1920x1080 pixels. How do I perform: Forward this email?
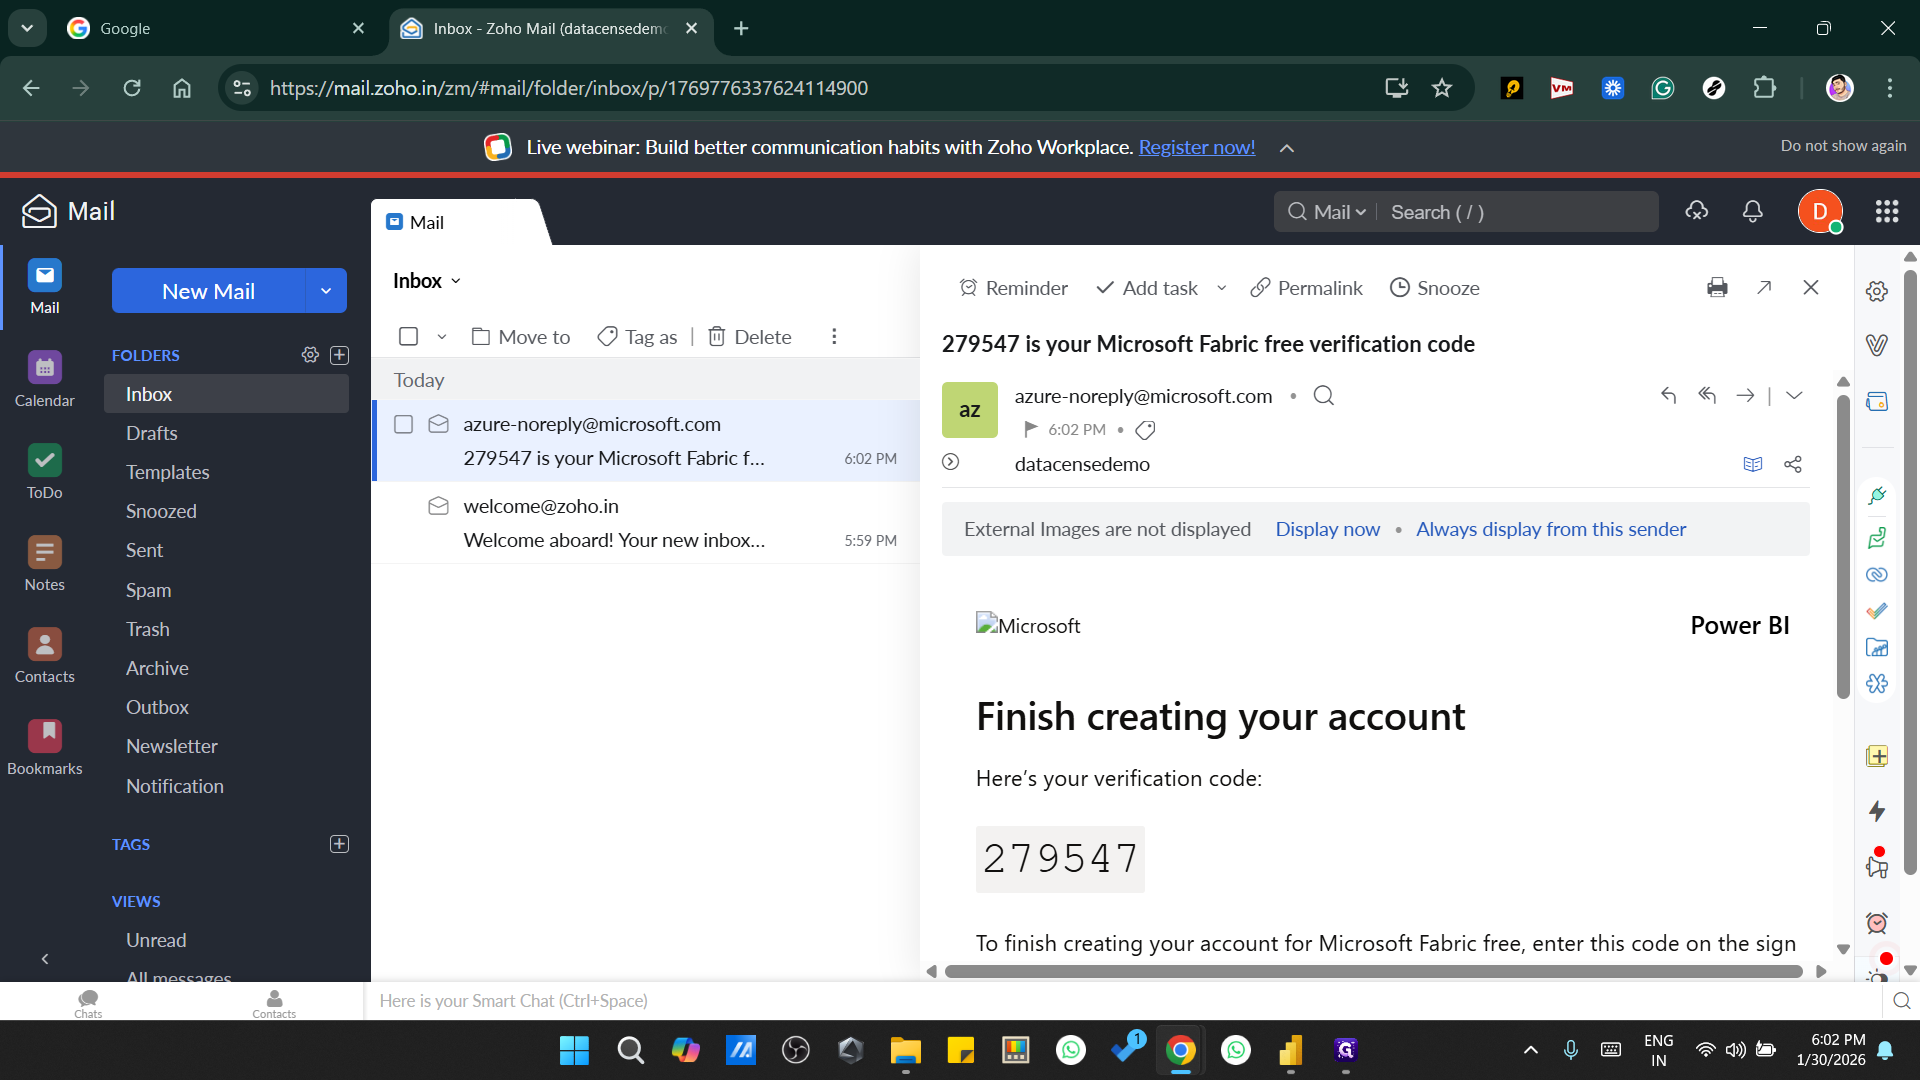(x=1746, y=395)
